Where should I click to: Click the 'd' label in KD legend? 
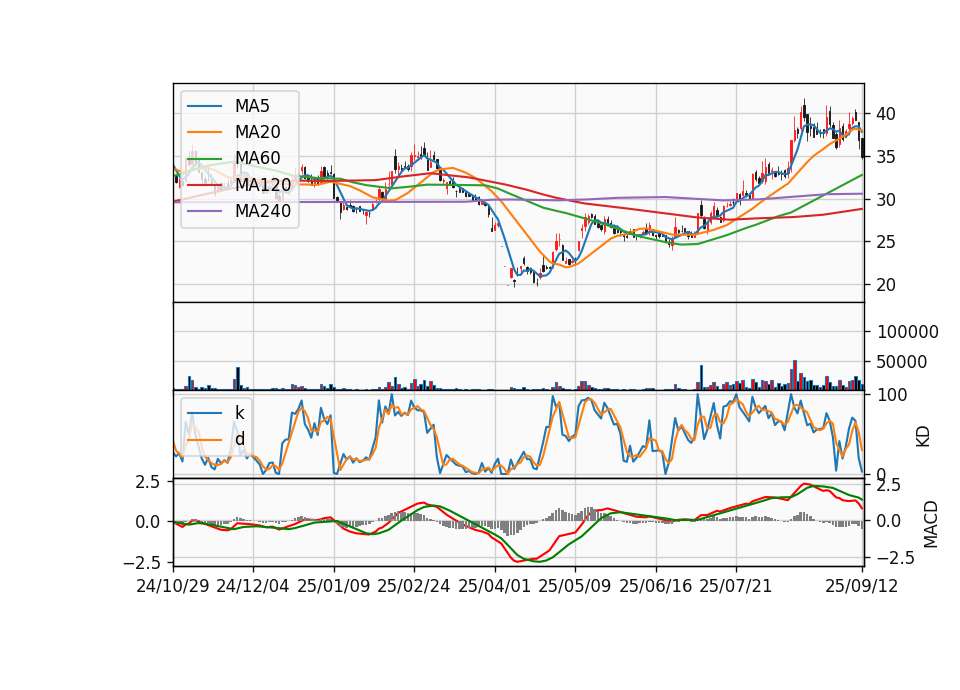coord(239,439)
